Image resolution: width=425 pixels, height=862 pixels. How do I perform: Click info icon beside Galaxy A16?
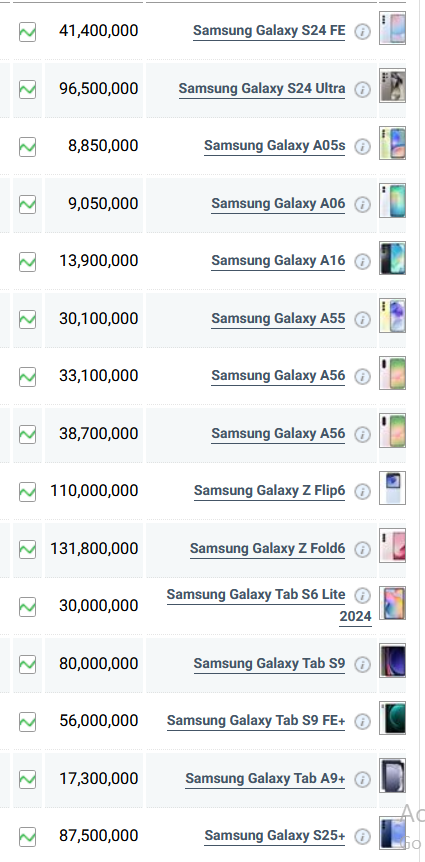(x=362, y=262)
